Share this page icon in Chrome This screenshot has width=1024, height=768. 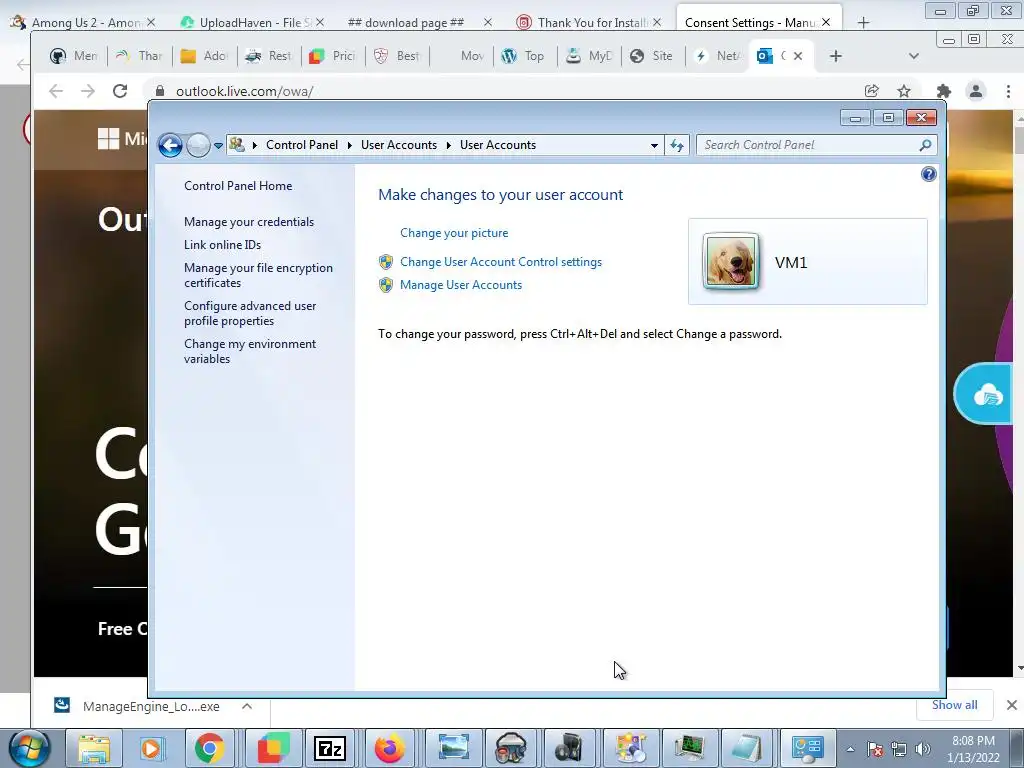point(871,91)
